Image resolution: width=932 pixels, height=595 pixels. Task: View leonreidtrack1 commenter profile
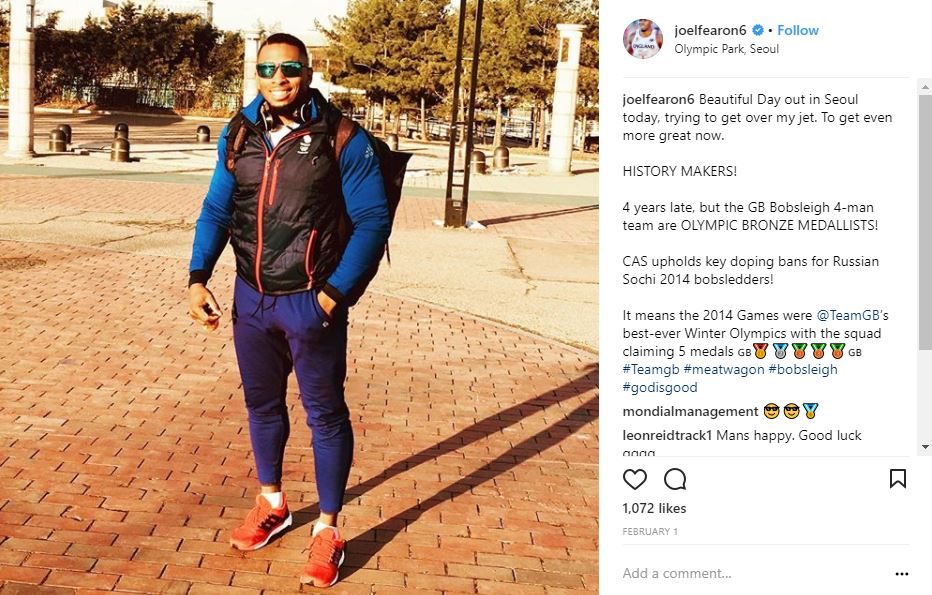click(x=667, y=435)
